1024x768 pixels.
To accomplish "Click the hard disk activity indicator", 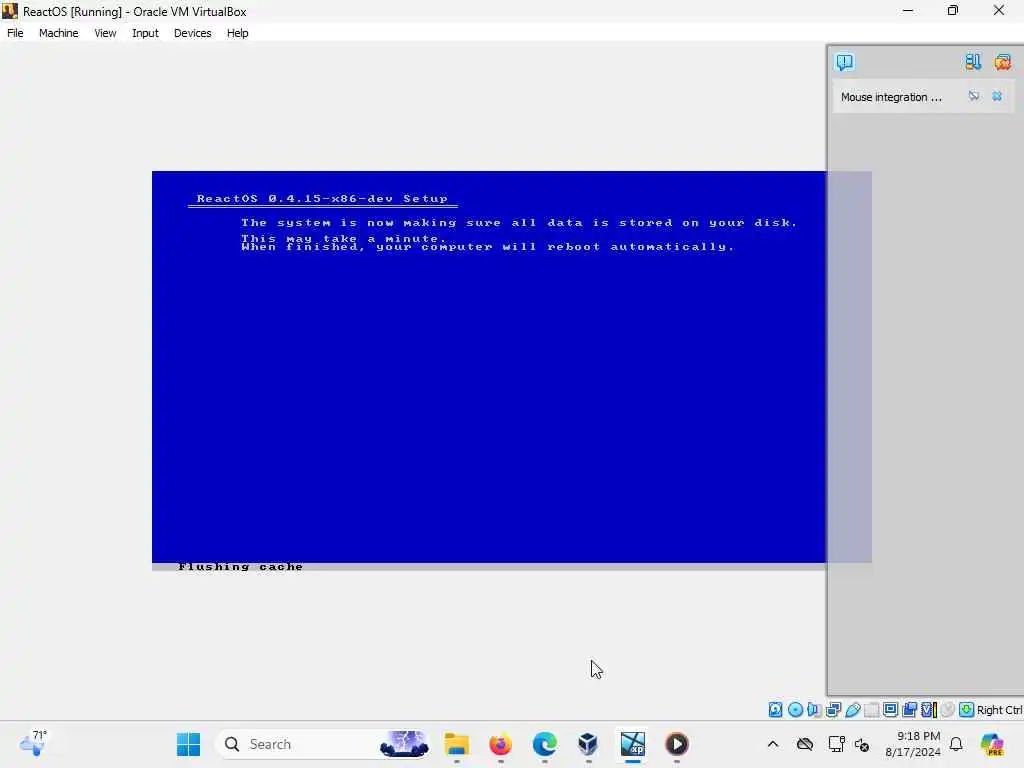I will pos(775,709).
